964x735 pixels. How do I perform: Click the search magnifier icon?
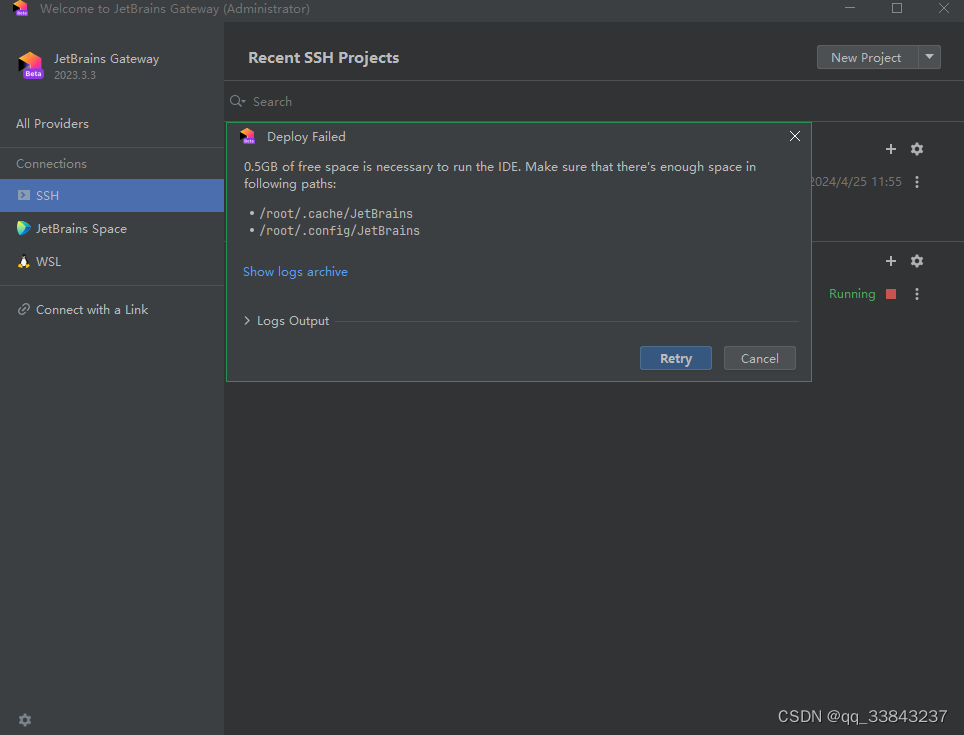point(237,101)
